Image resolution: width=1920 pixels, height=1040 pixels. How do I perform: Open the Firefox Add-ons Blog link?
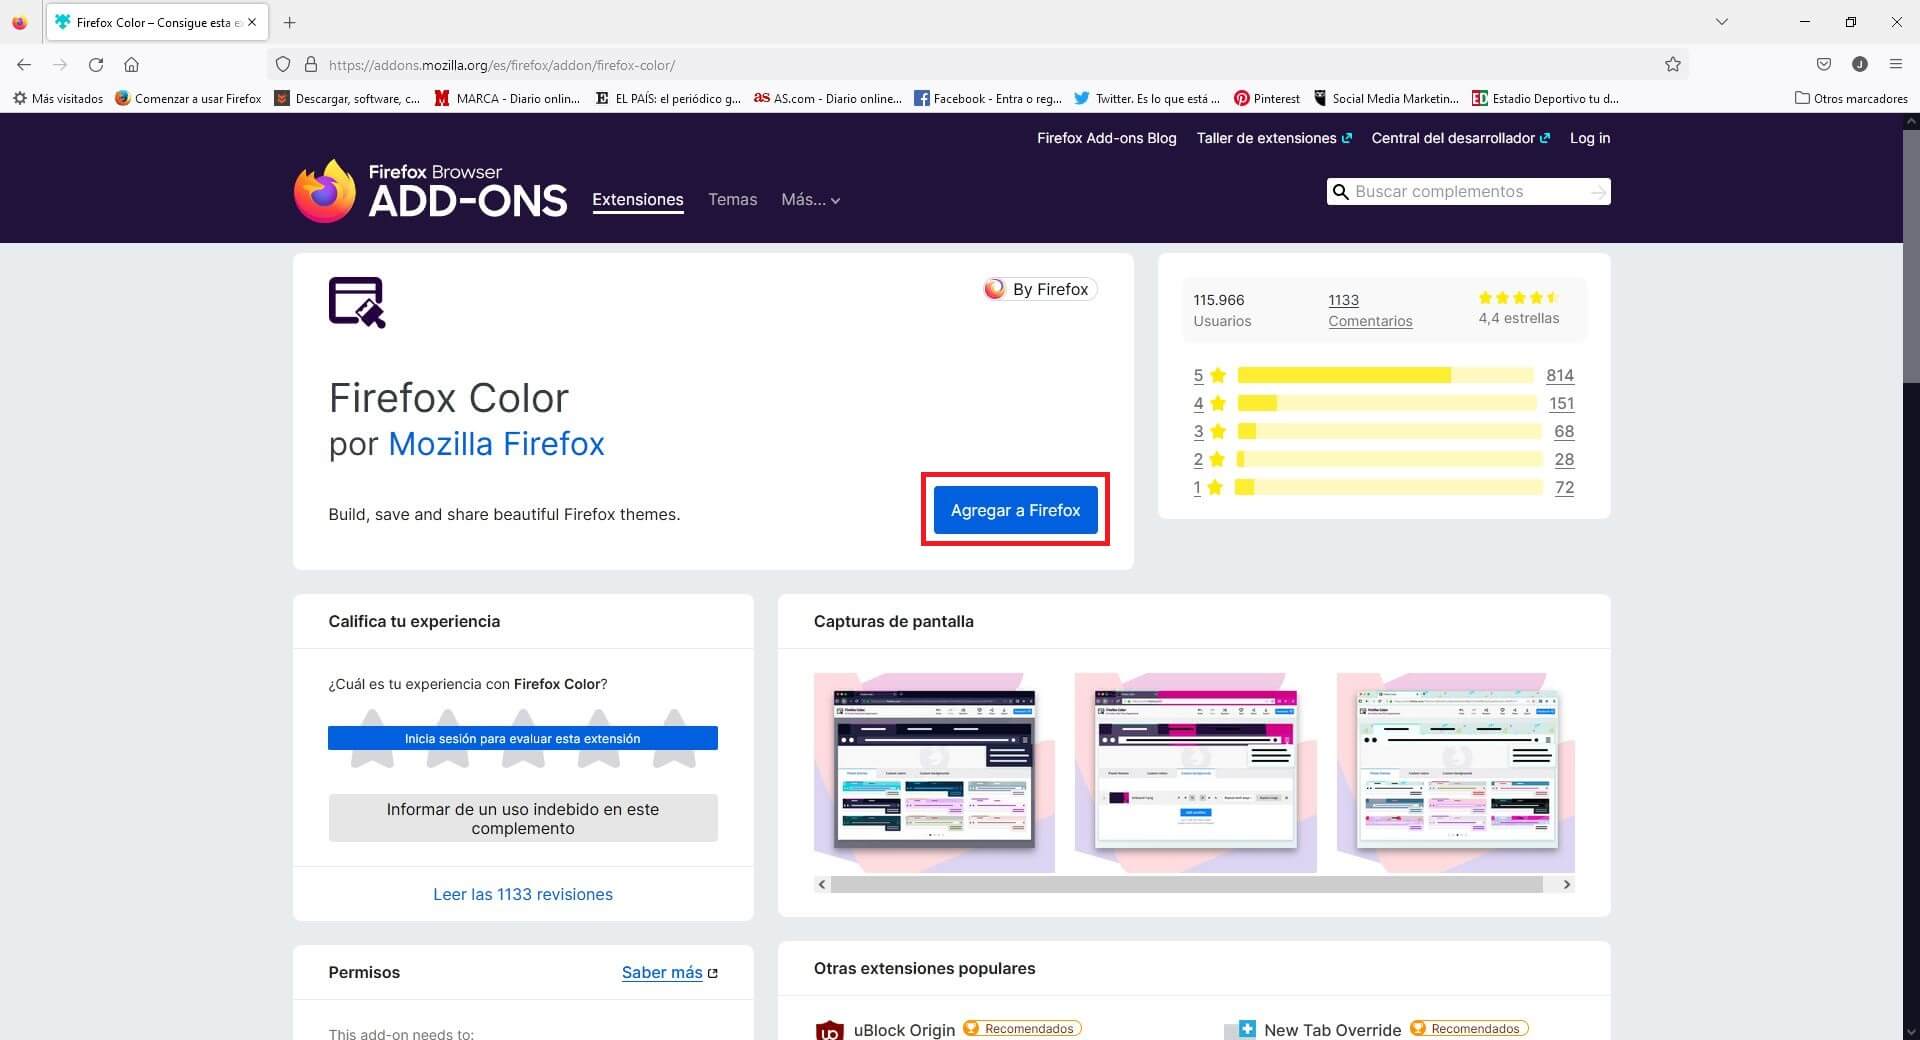[x=1106, y=138]
